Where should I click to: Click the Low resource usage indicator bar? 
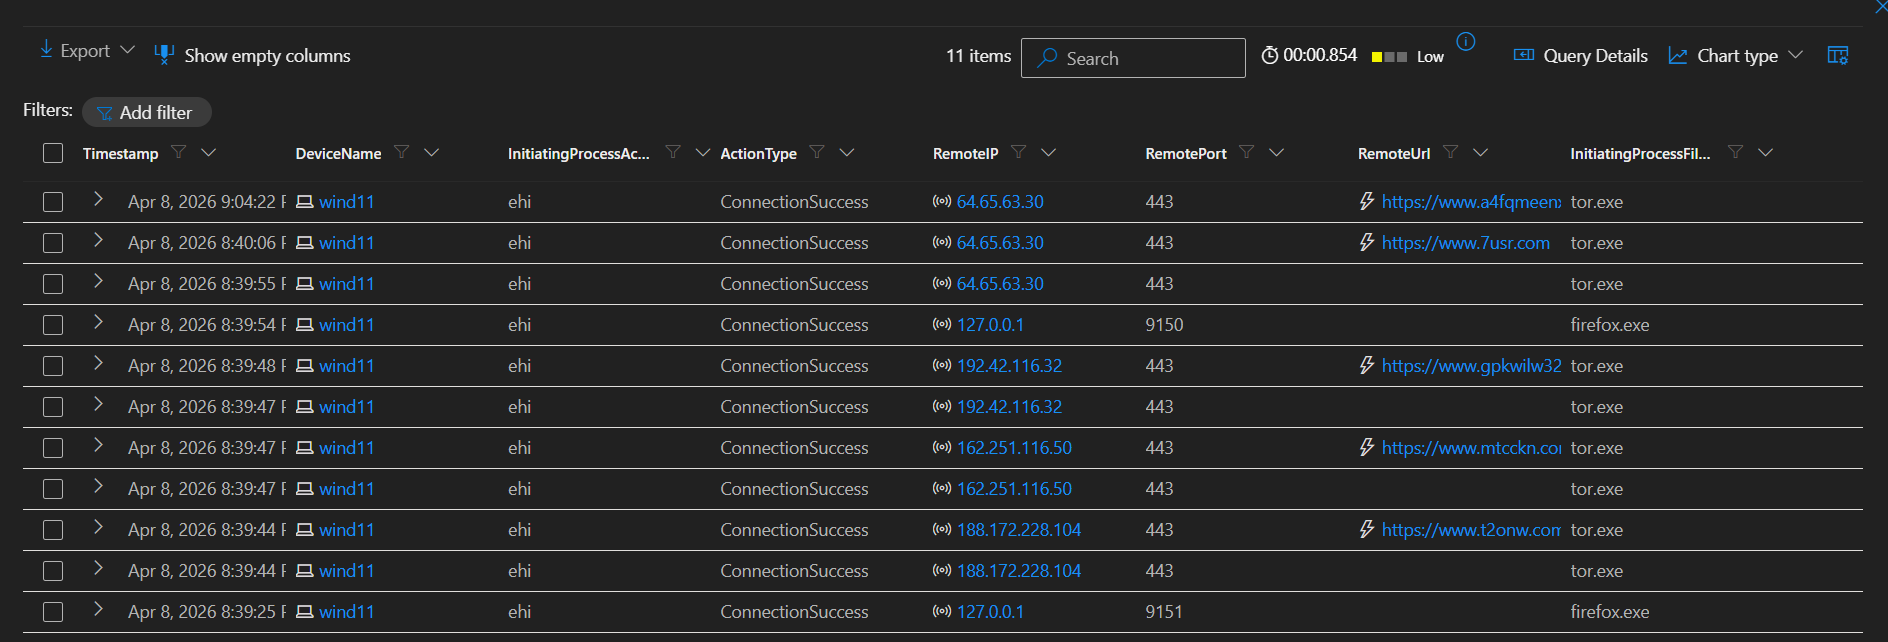pos(1389,57)
